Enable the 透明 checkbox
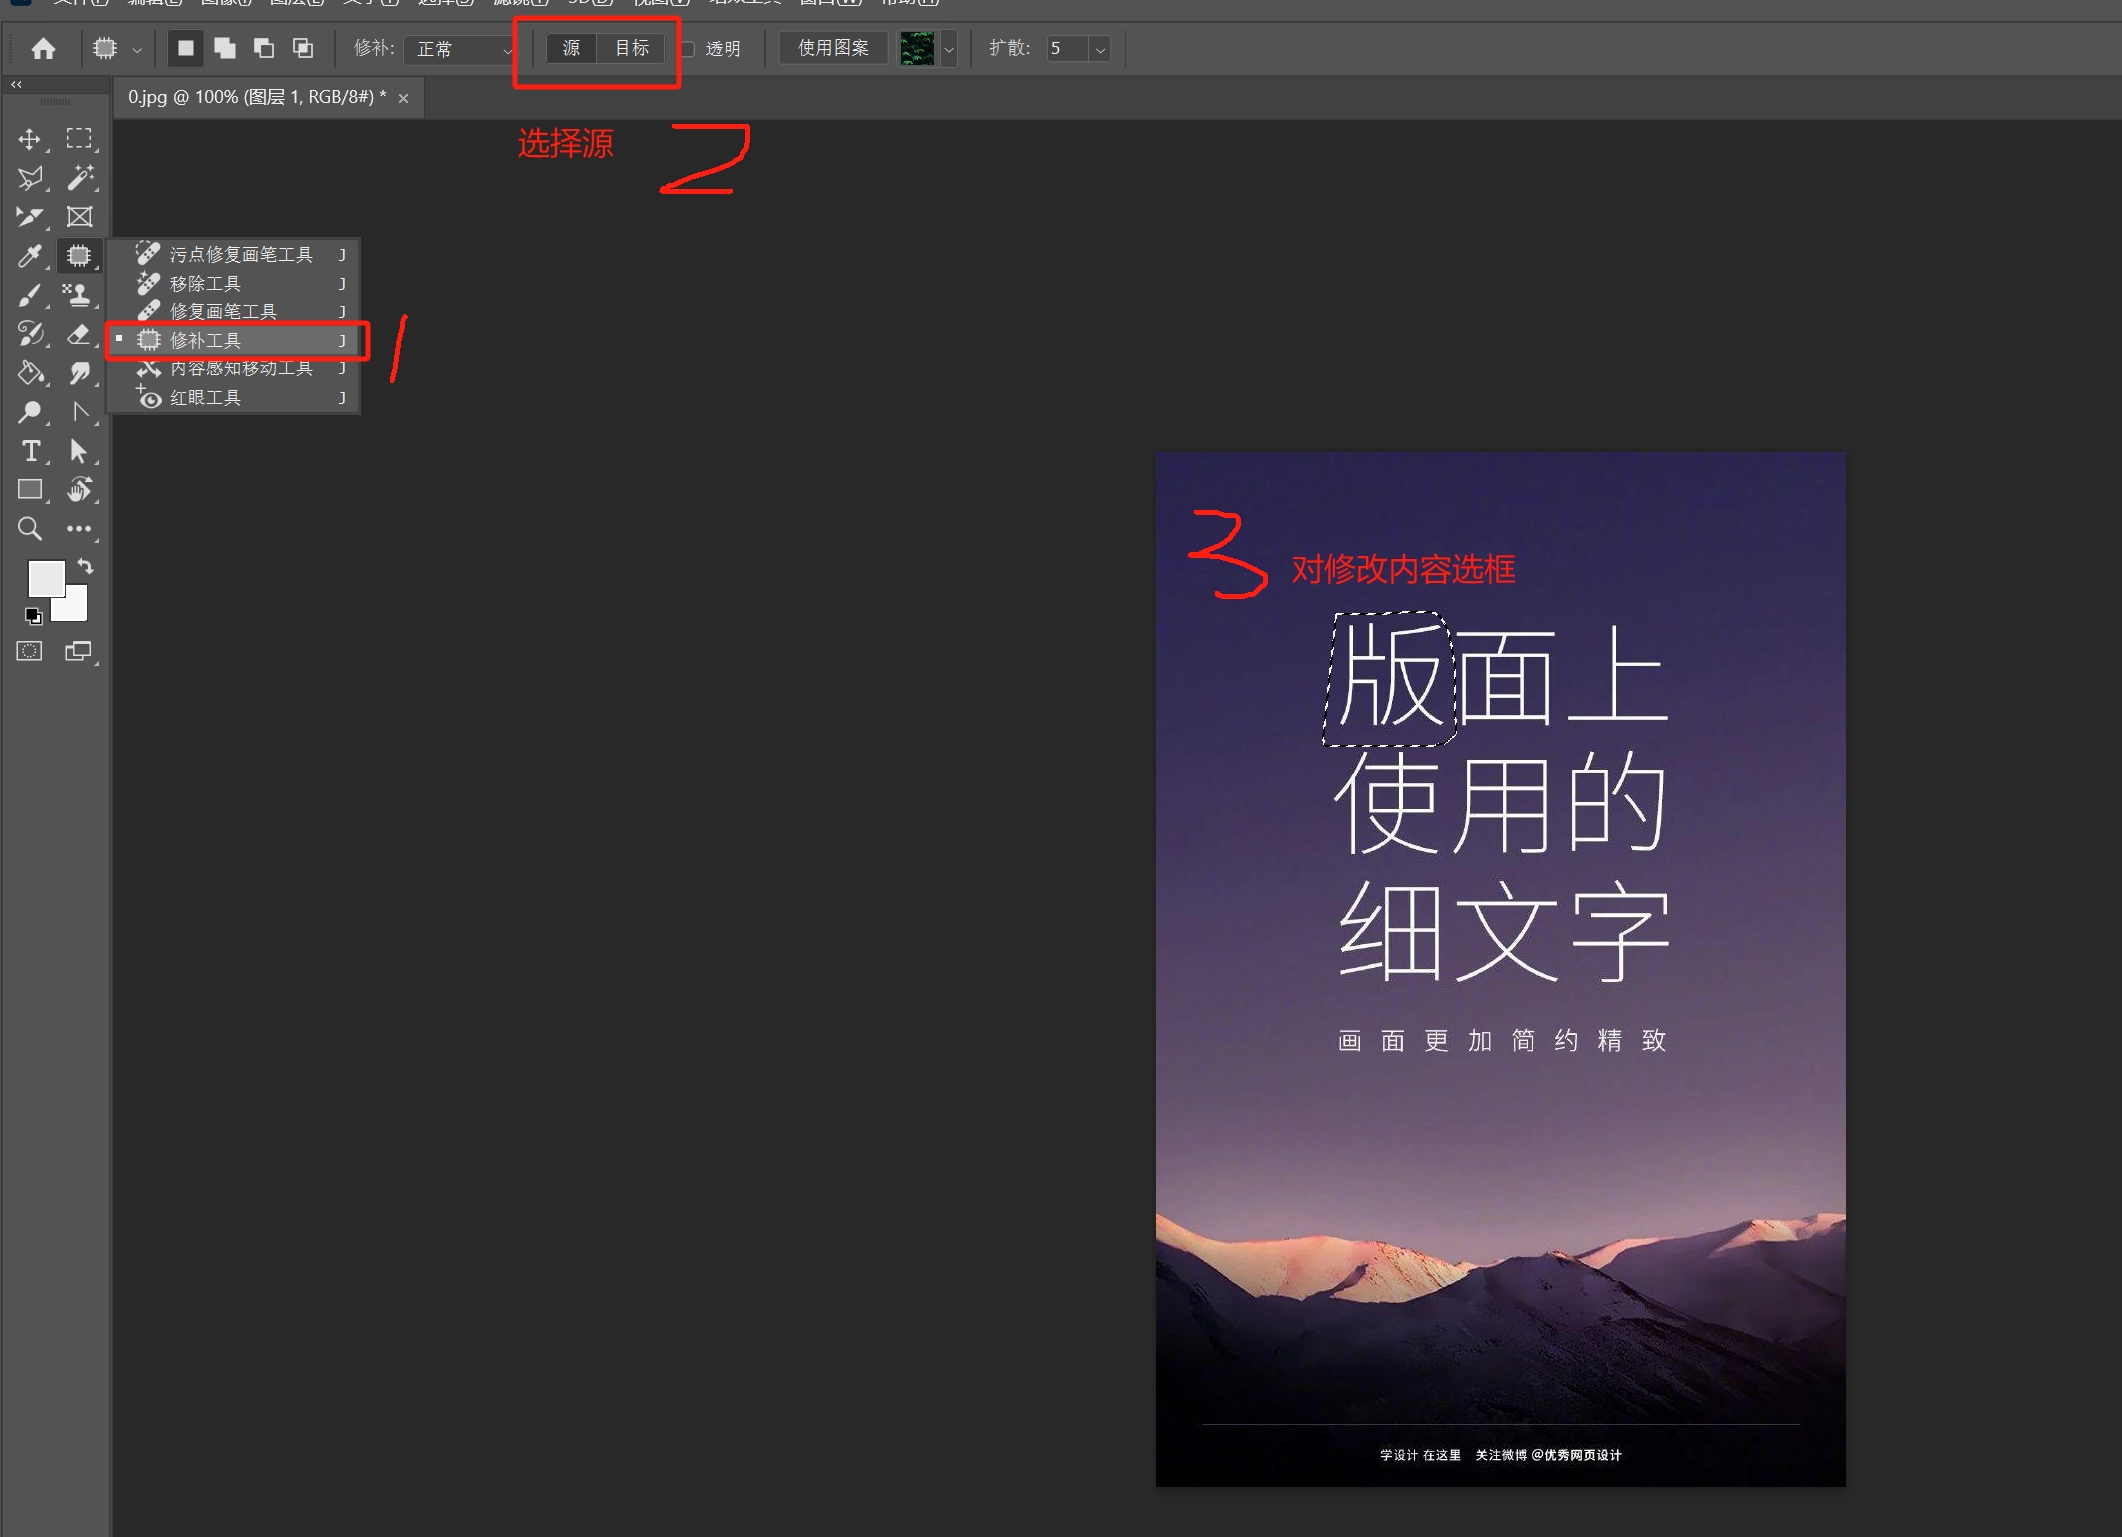 (688, 49)
